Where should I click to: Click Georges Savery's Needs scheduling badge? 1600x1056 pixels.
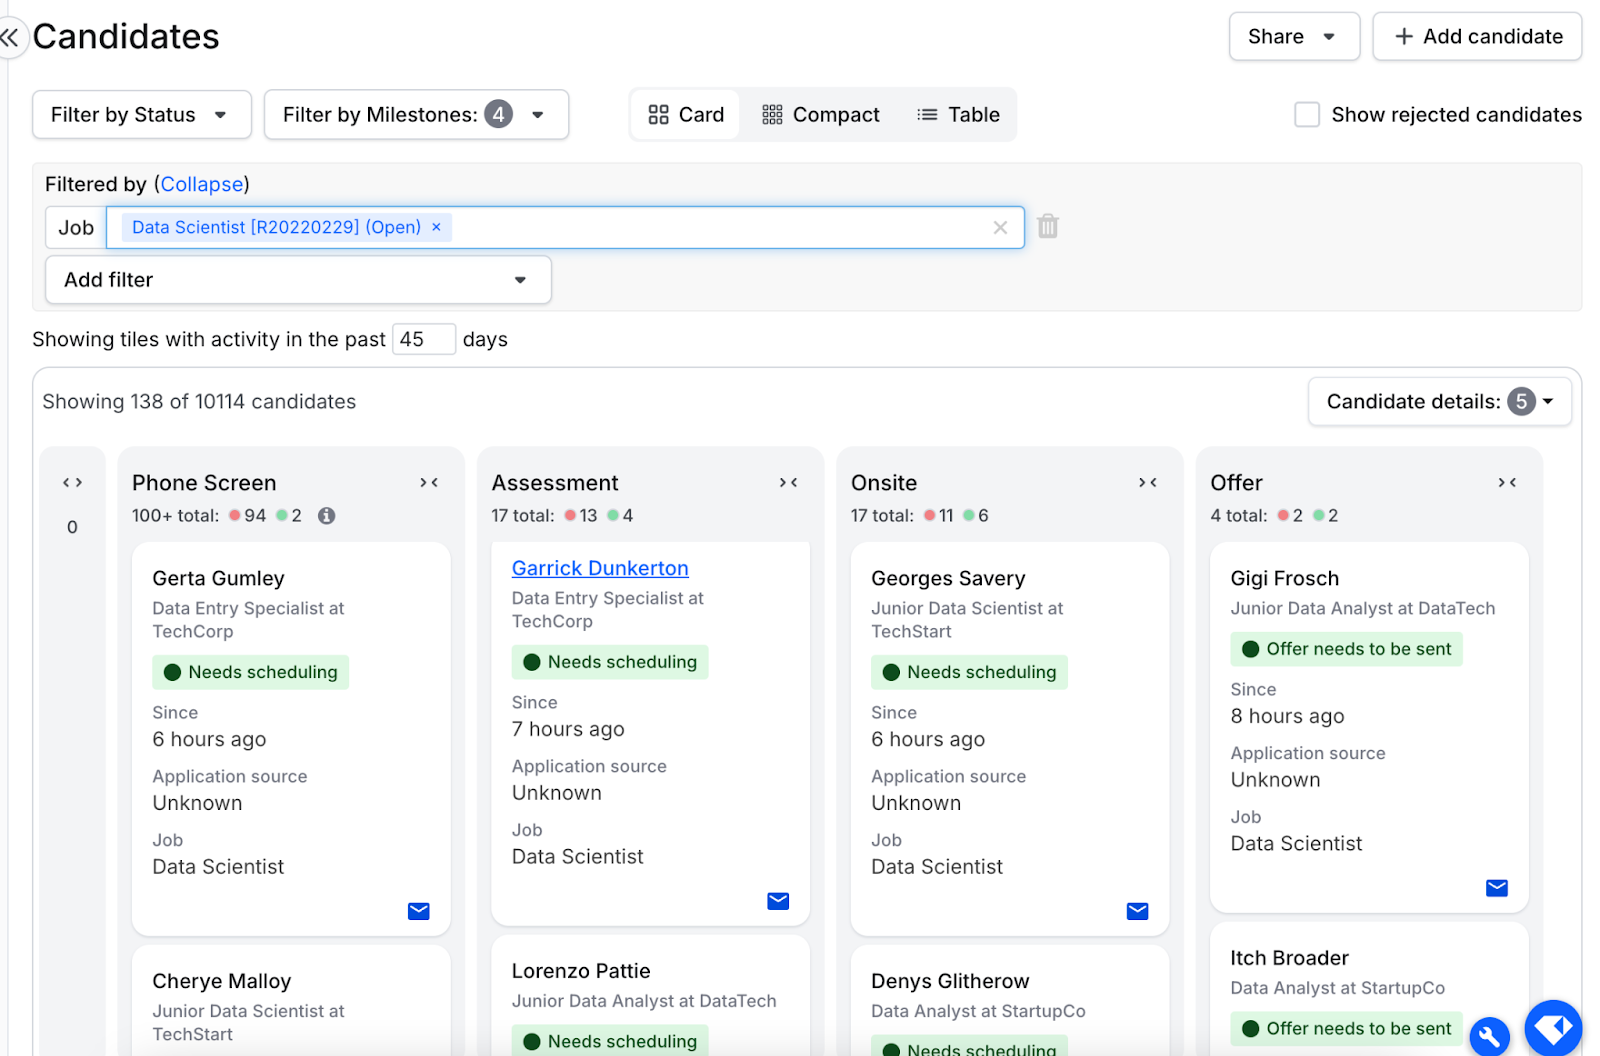(x=969, y=672)
